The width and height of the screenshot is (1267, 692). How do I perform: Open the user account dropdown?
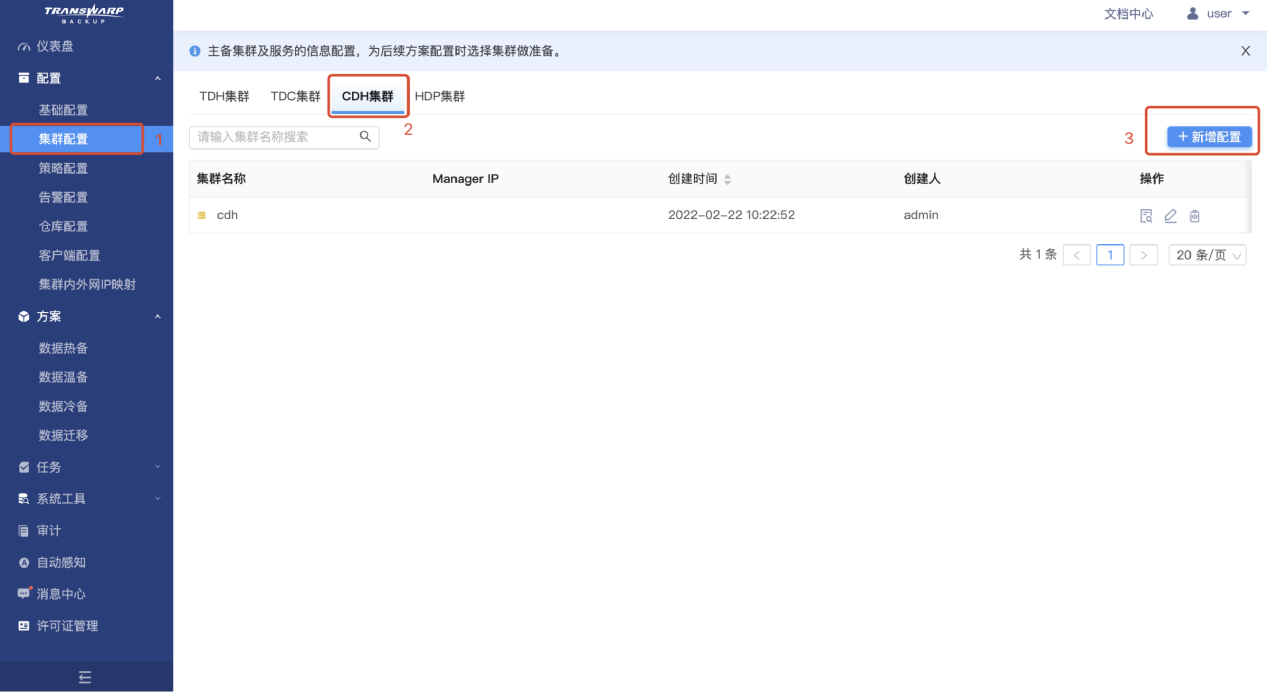tap(1218, 14)
